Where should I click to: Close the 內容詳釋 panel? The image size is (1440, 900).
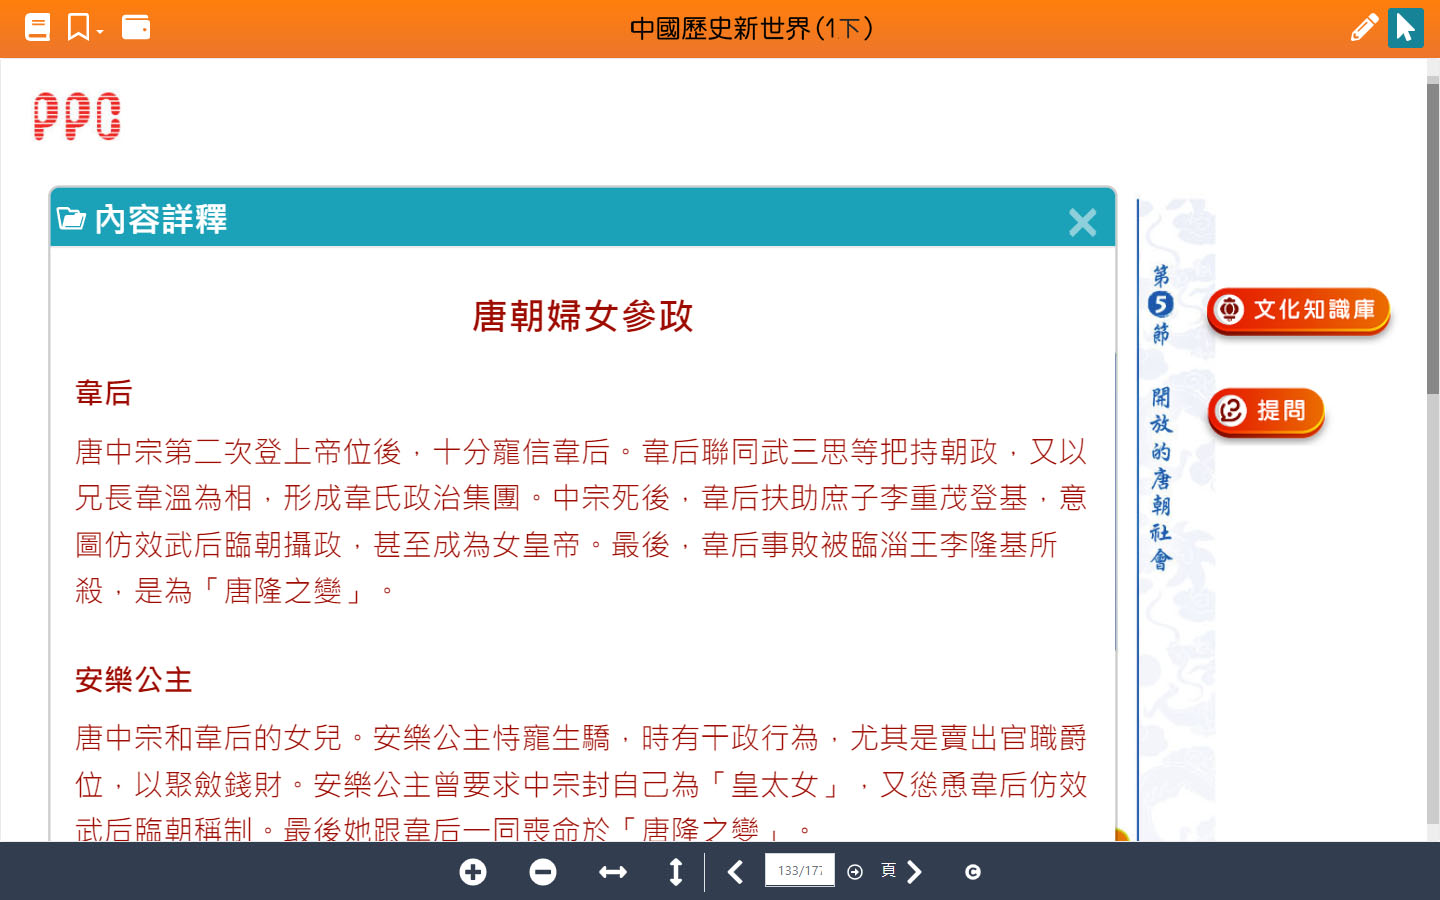tap(1082, 222)
